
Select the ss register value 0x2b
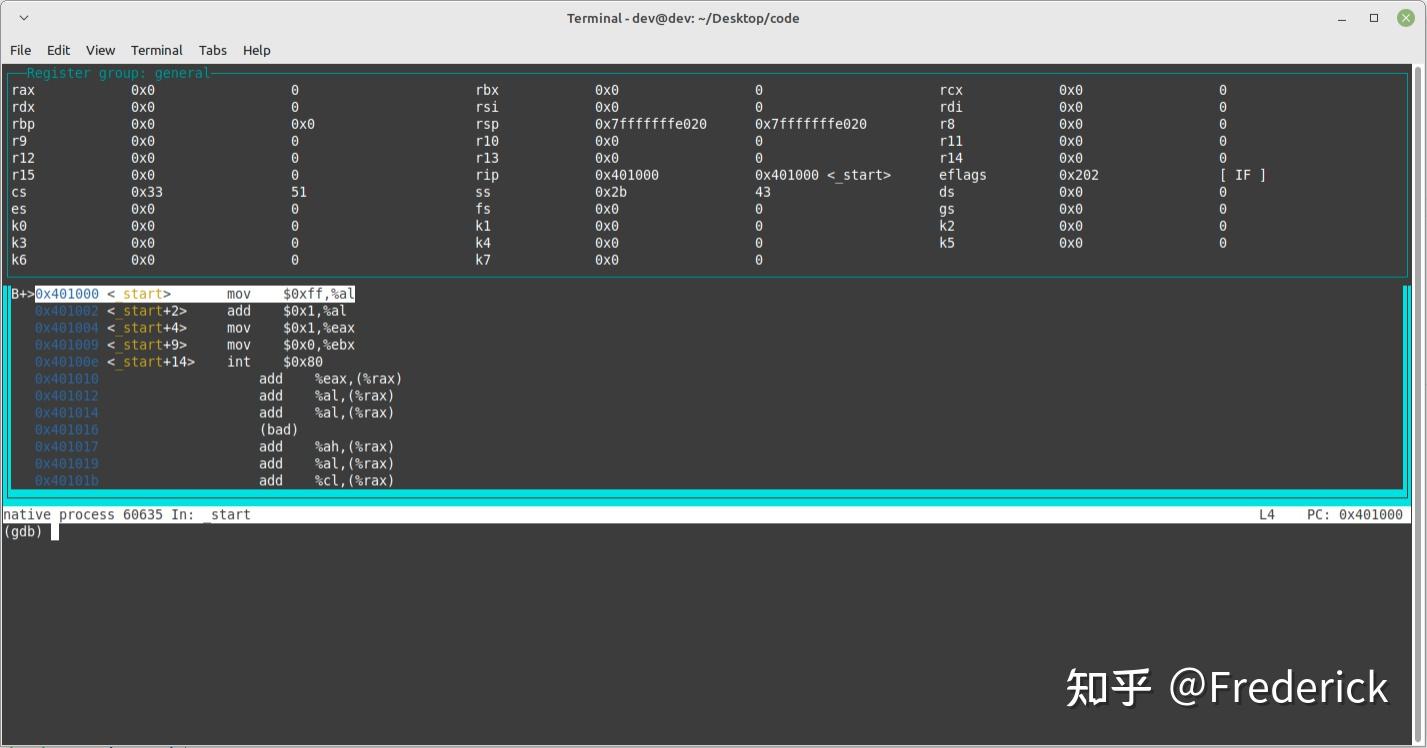610,192
